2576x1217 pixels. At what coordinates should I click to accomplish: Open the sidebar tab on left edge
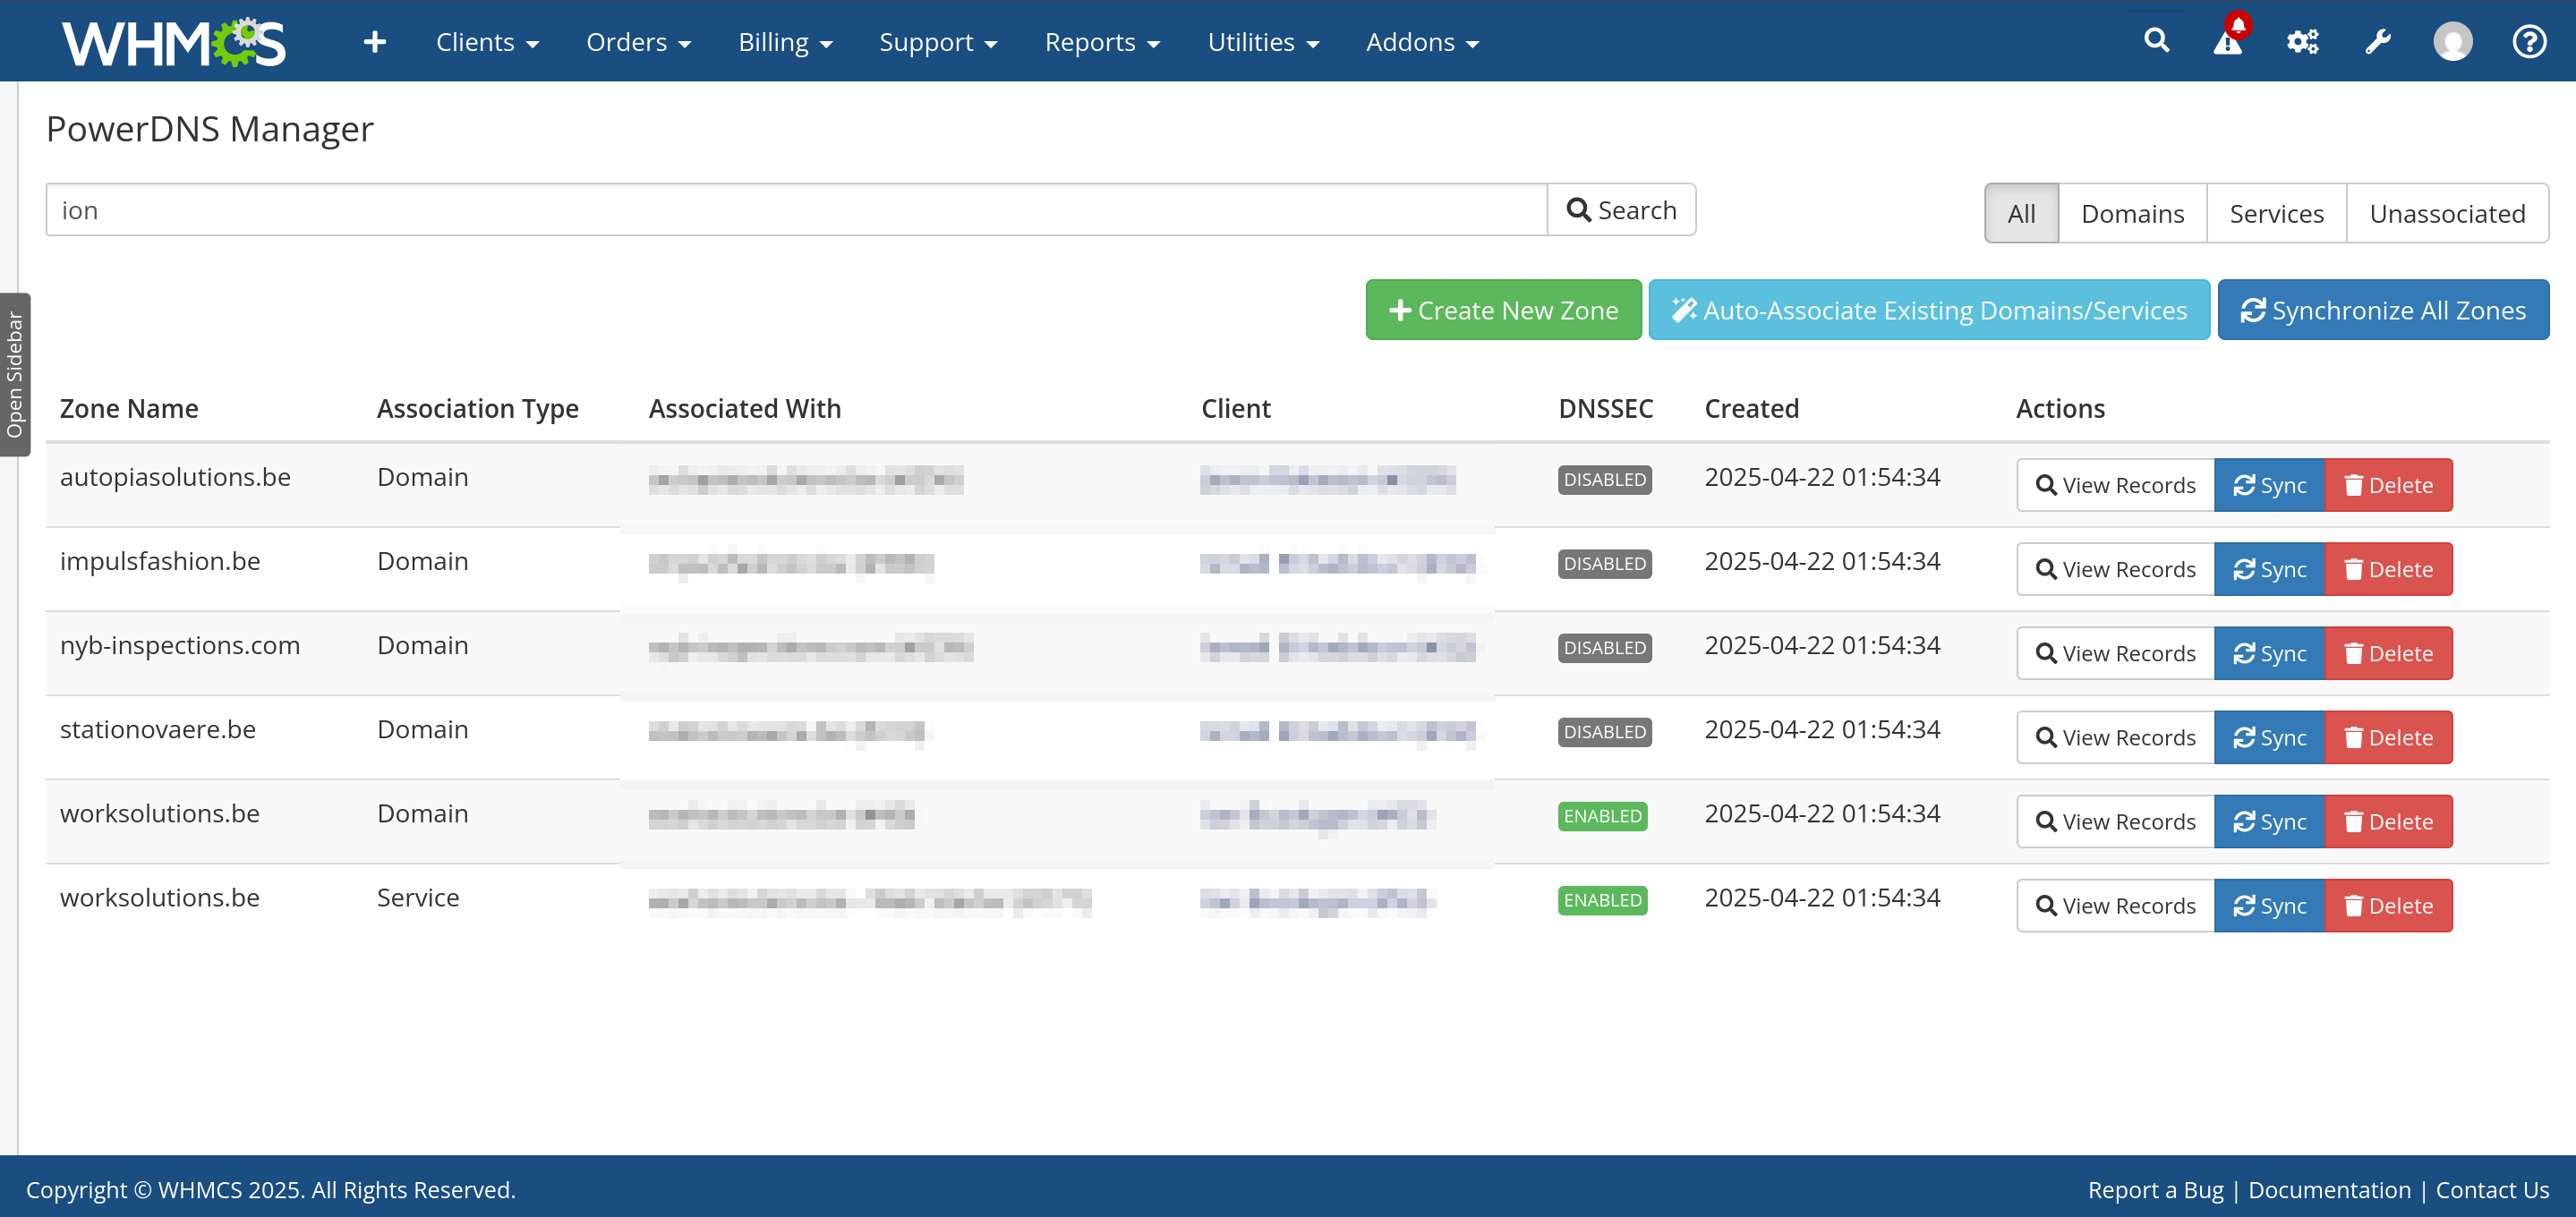pos(15,375)
